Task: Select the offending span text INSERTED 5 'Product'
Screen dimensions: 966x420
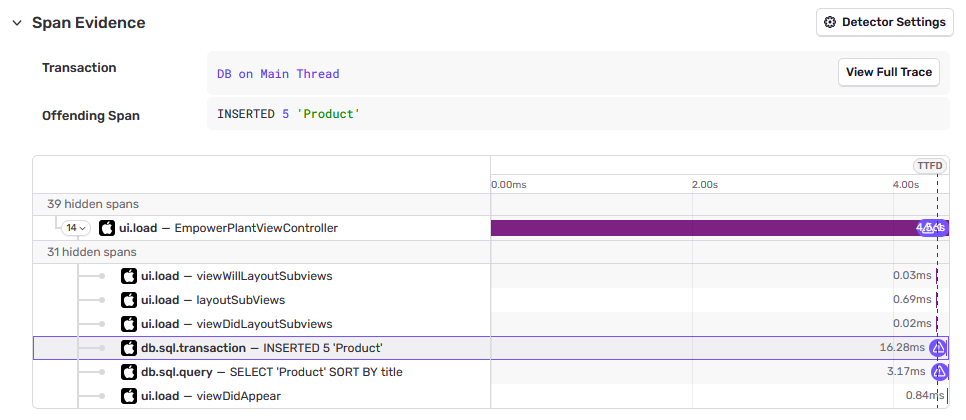Action: click(x=288, y=114)
